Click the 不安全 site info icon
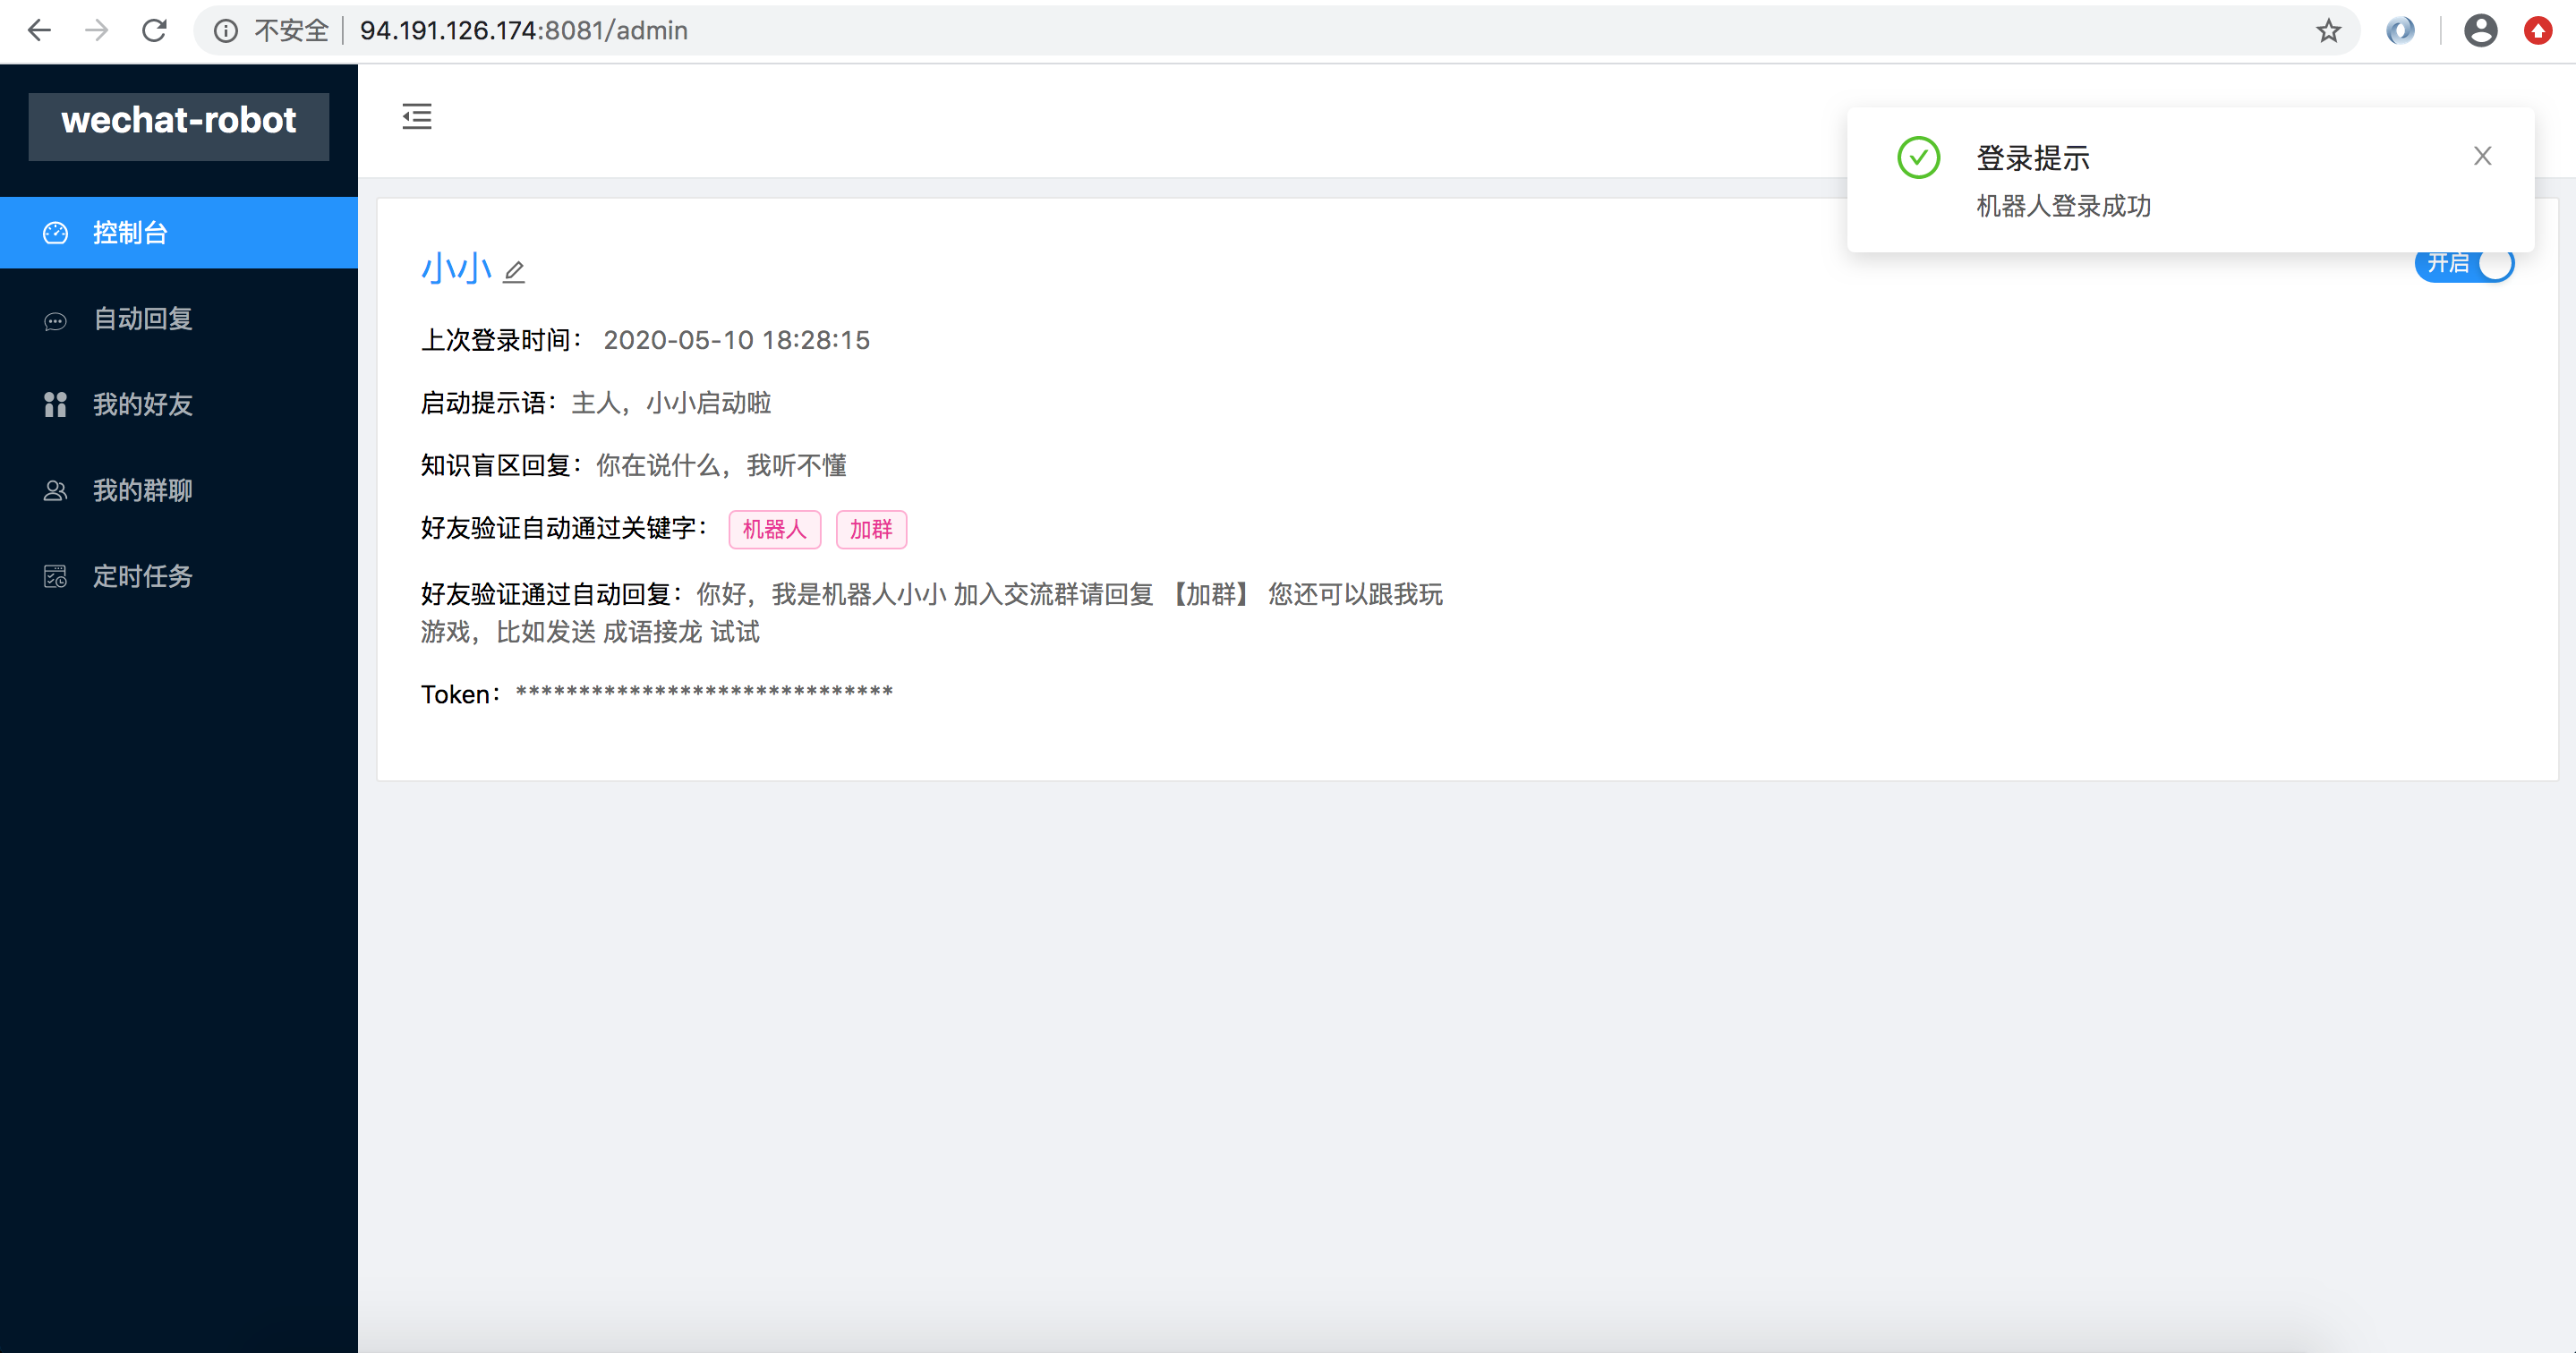Viewport: 2576px width, 1353px height. 227,31
